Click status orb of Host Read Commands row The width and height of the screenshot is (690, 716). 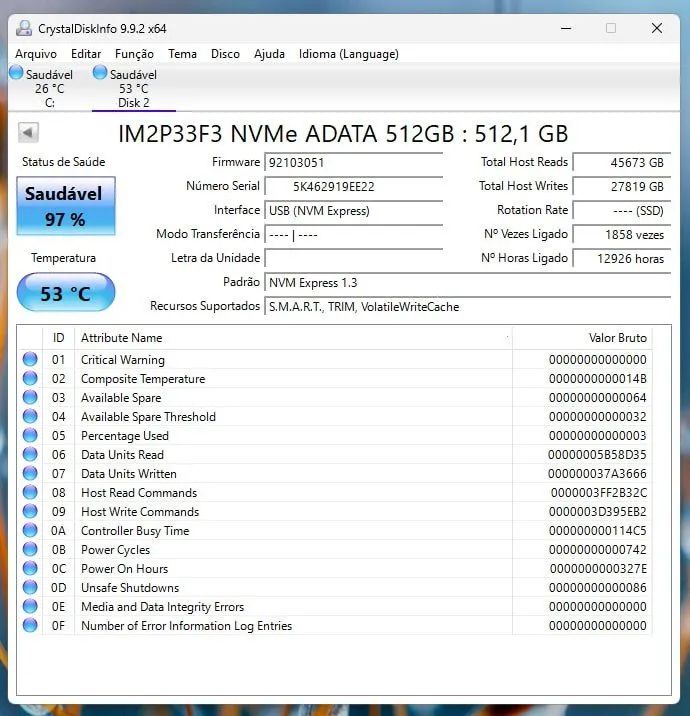point(30,492)
